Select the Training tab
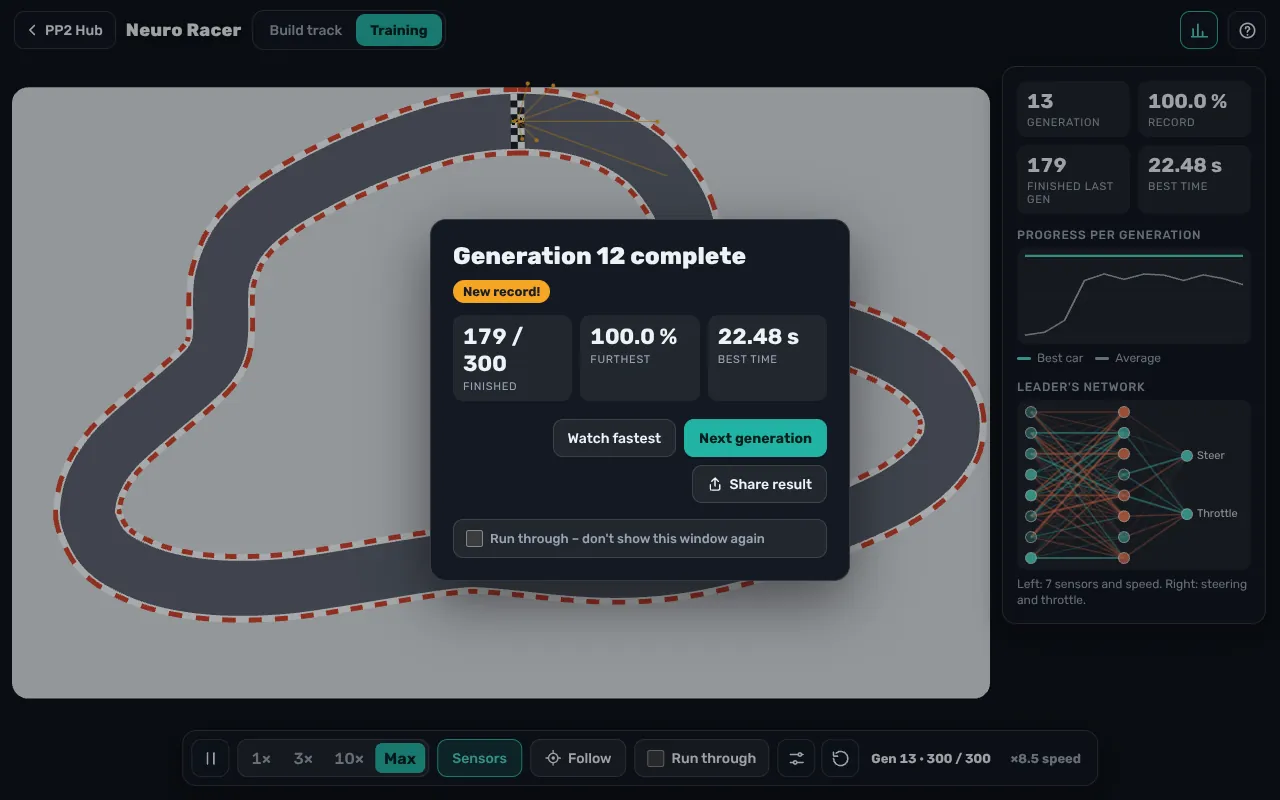The width and height of the screenshot is (1280, 800). (x=399, y=30)
